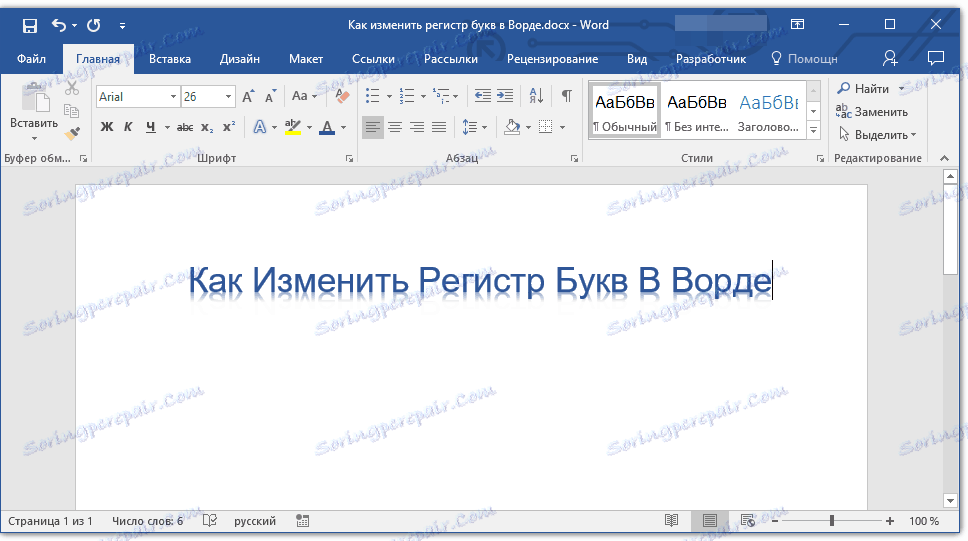Open the Выделить dropdown

coord(877,135)
